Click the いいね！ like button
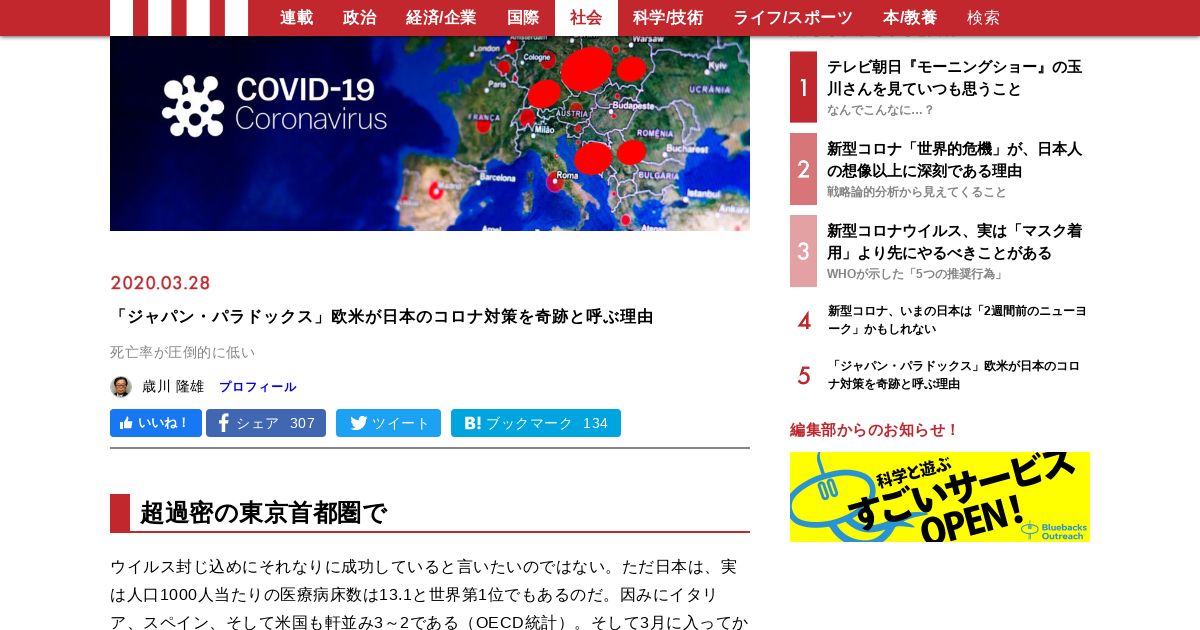The height and width of the screenshot is (630, 1200). [156, 423]
